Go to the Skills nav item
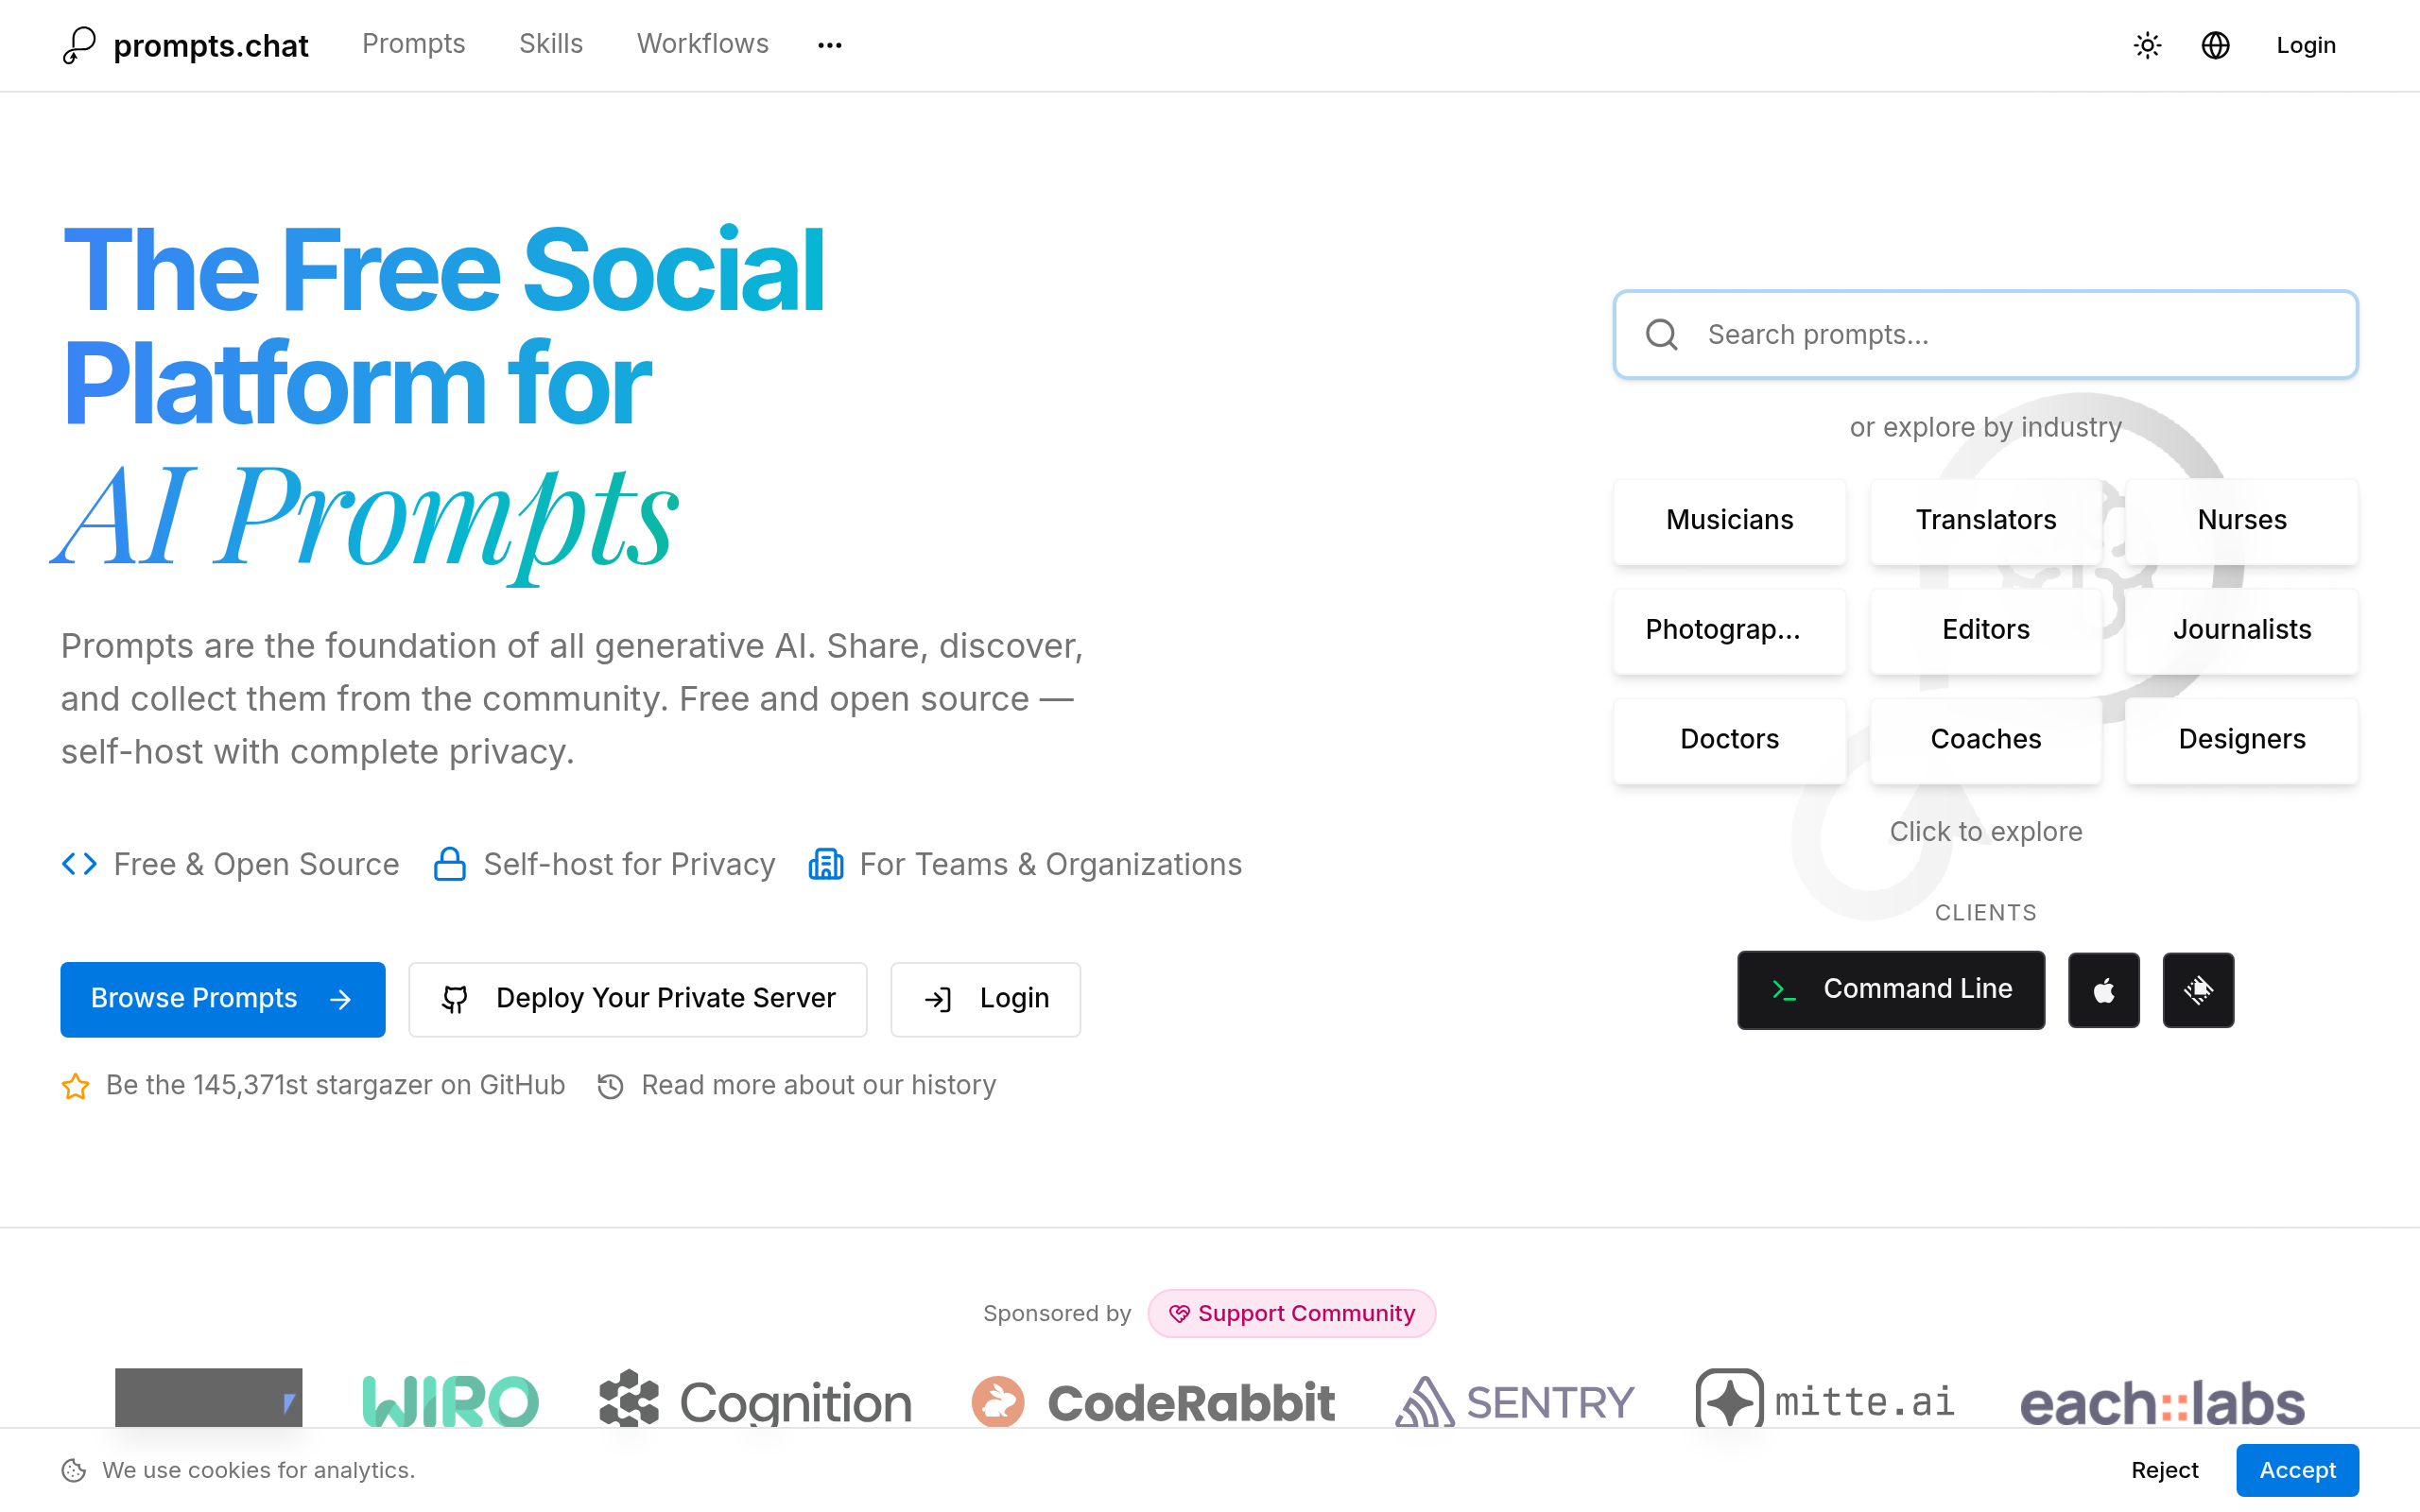This screenshot has height=1512, width=2420. [x=550, y=44]
